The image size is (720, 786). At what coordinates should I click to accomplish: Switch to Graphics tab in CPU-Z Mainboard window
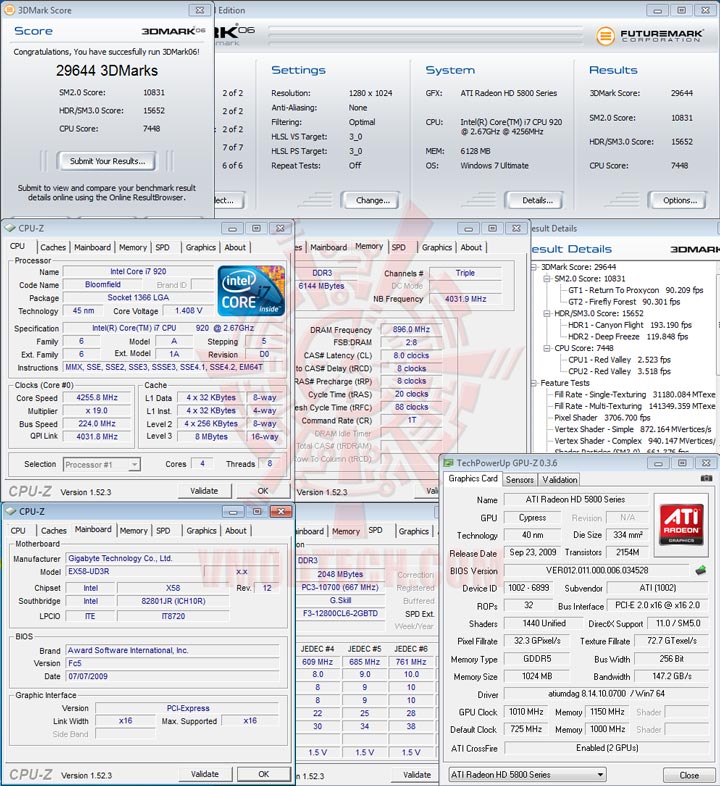click(x=201, y=530)
